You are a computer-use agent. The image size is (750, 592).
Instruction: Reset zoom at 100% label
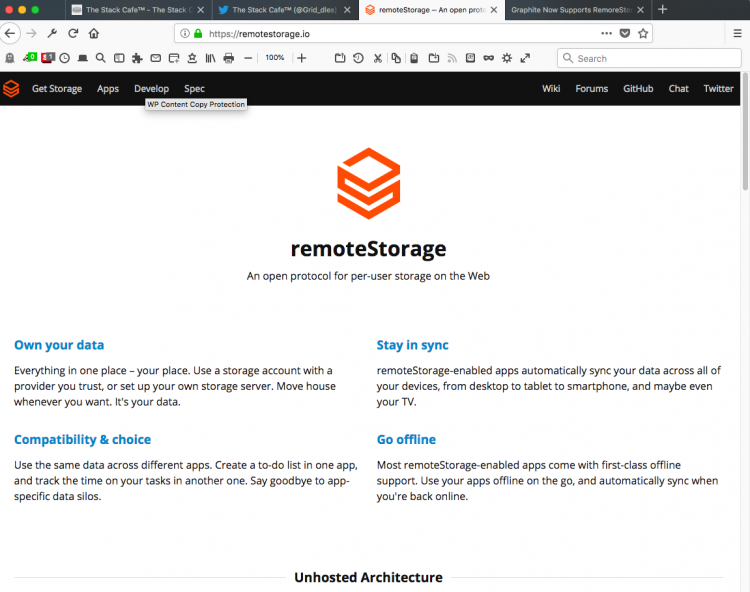[x=275, y=58]
